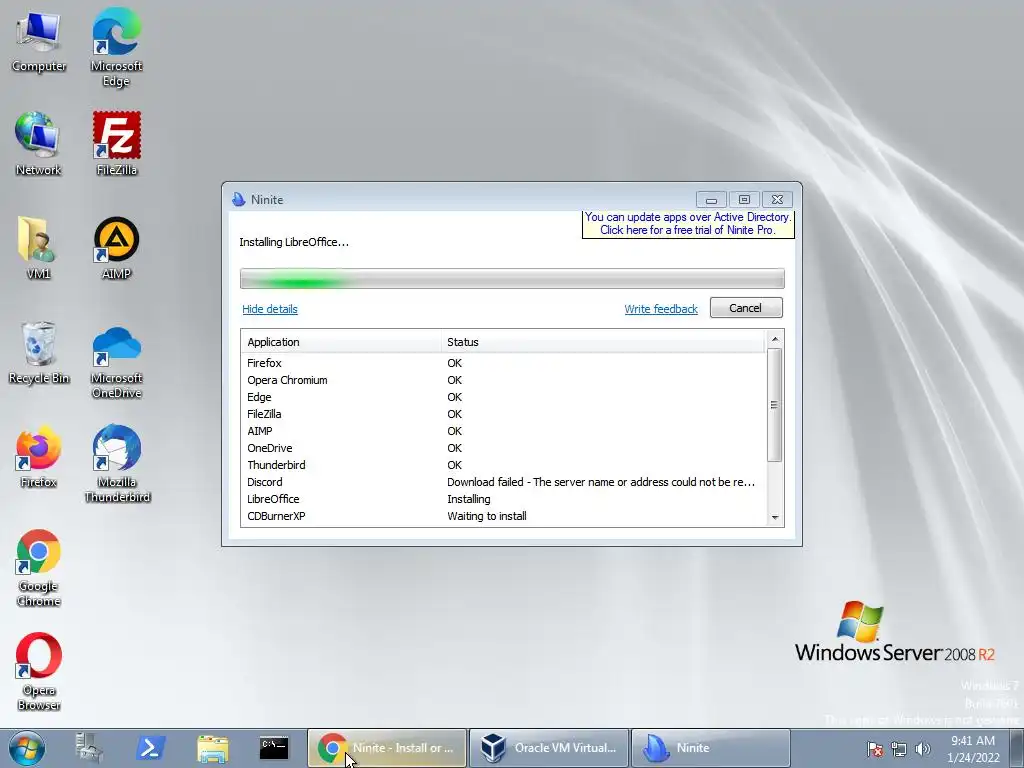Open Windows Explorer from the taskbar
The height and width of the screenshot is (768, 1024).
(x=212, y=748)
